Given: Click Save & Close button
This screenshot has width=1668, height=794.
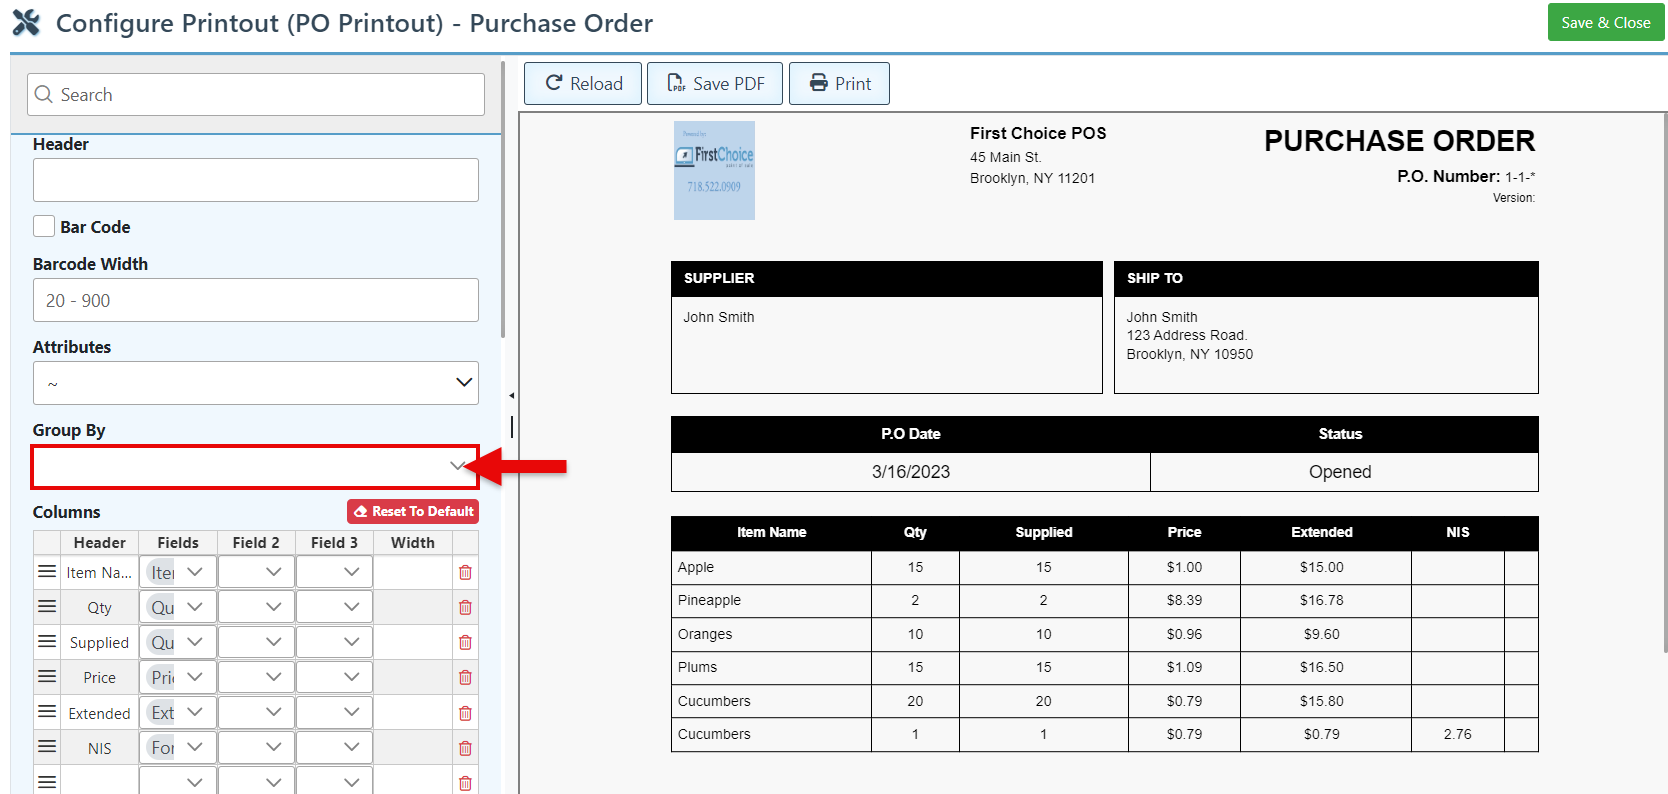Looking at the screenshot, I should [x=1605, y=23].
